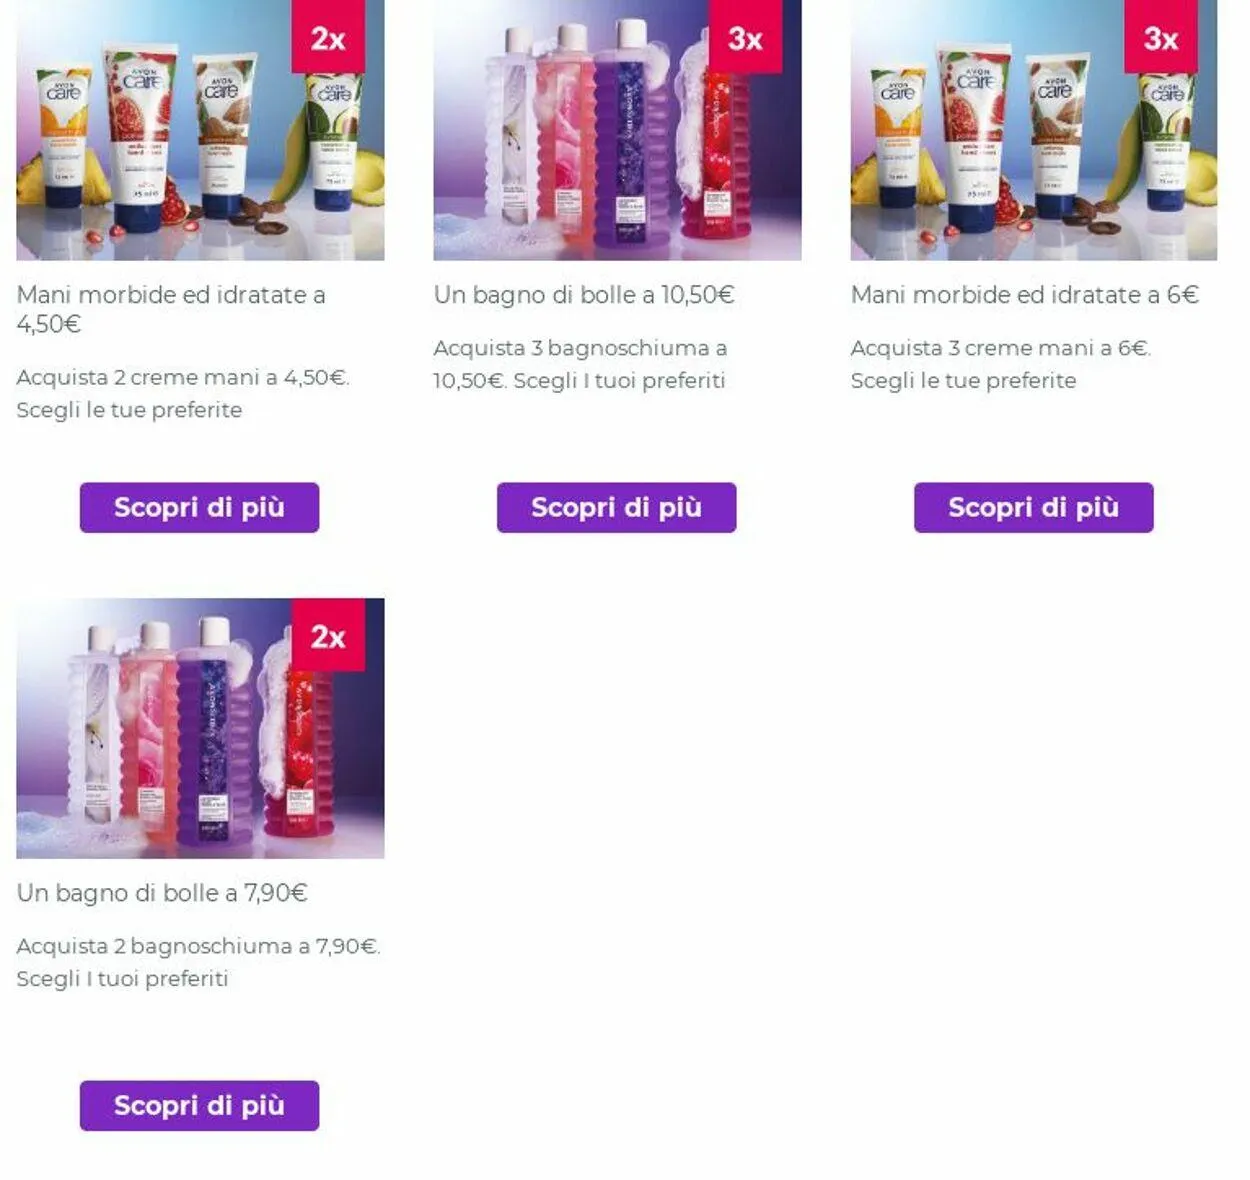Open title Mani morbide ed idratate a 6€
The image size is (1250, 1180).
(1025, 295)
